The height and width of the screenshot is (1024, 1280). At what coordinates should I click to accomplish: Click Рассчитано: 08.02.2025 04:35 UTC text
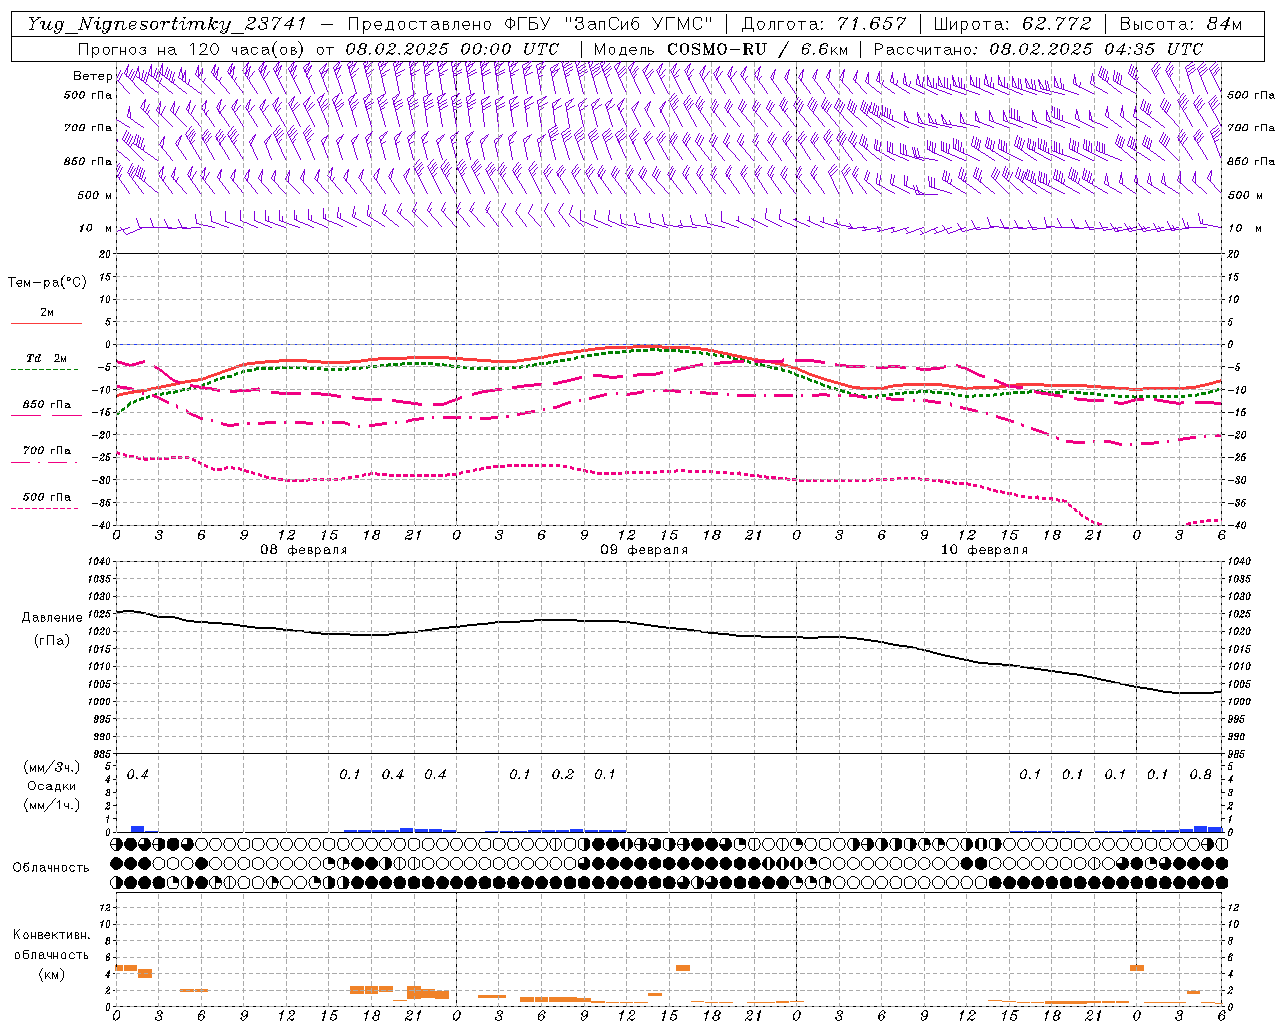[x=1038, y=49]
